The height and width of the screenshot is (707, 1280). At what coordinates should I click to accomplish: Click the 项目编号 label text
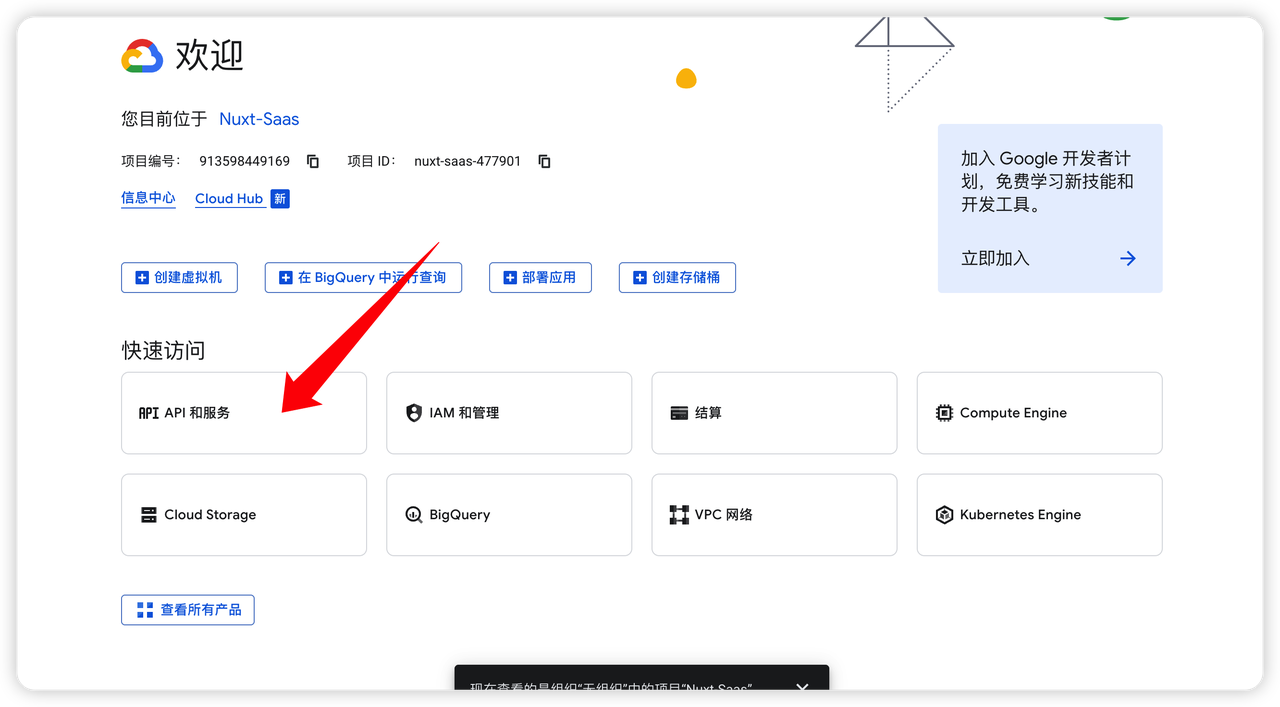[x=151, y=161]
